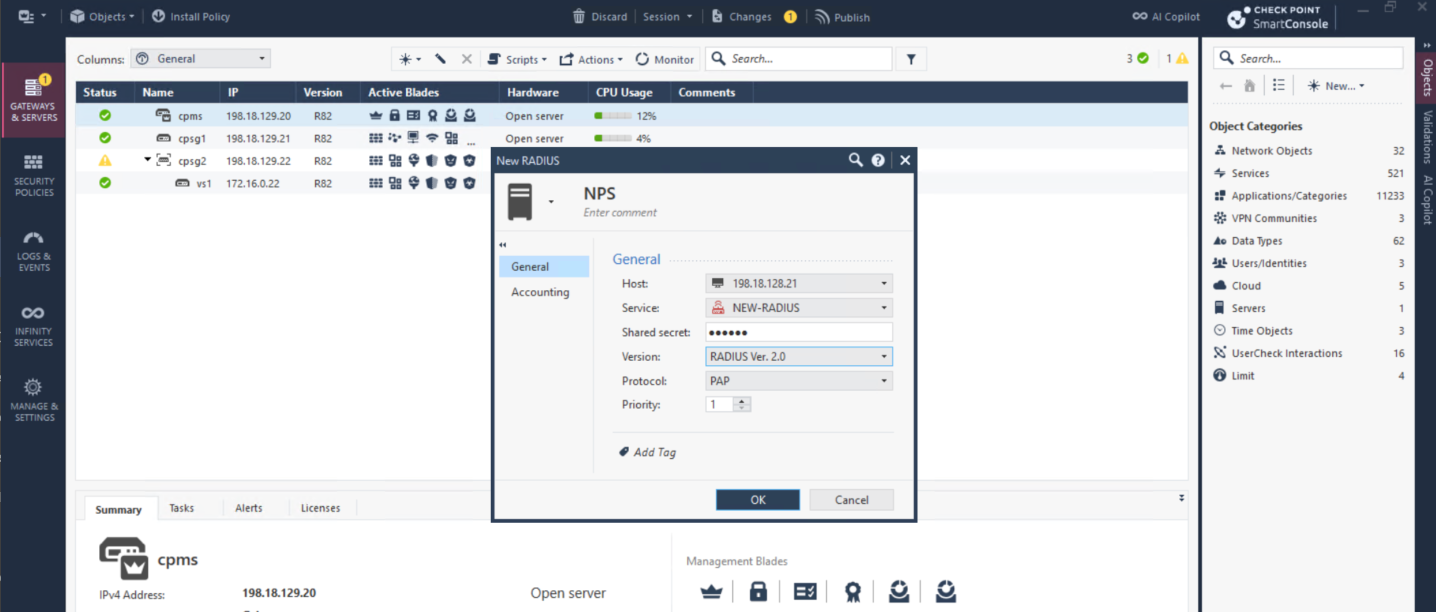1436x612 pixels.
Task: Open the Infinity Services view
Action: 33,326
